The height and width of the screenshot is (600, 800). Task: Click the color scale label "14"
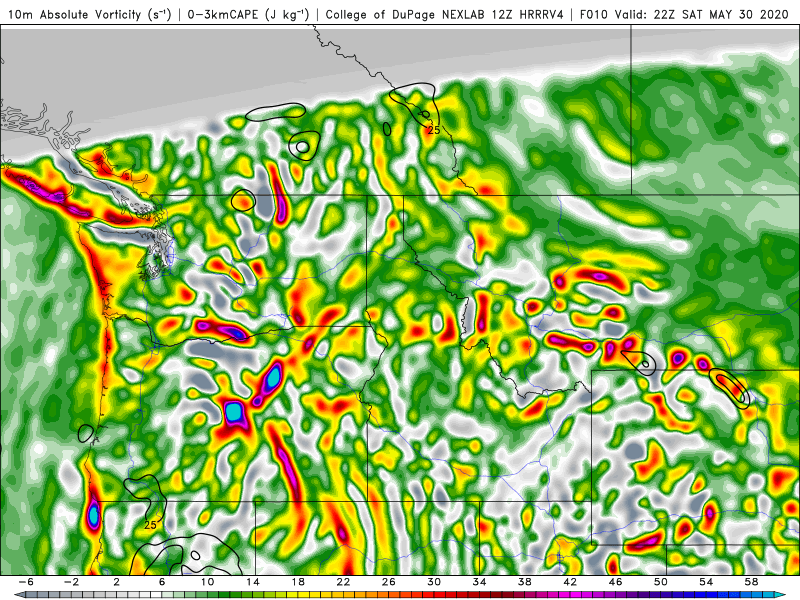253,582
